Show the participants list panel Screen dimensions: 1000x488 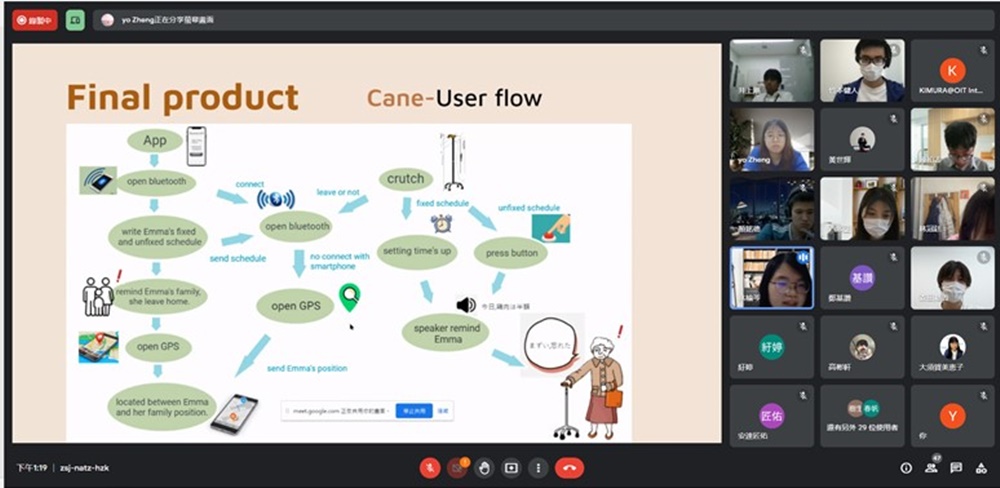point(932,467)
